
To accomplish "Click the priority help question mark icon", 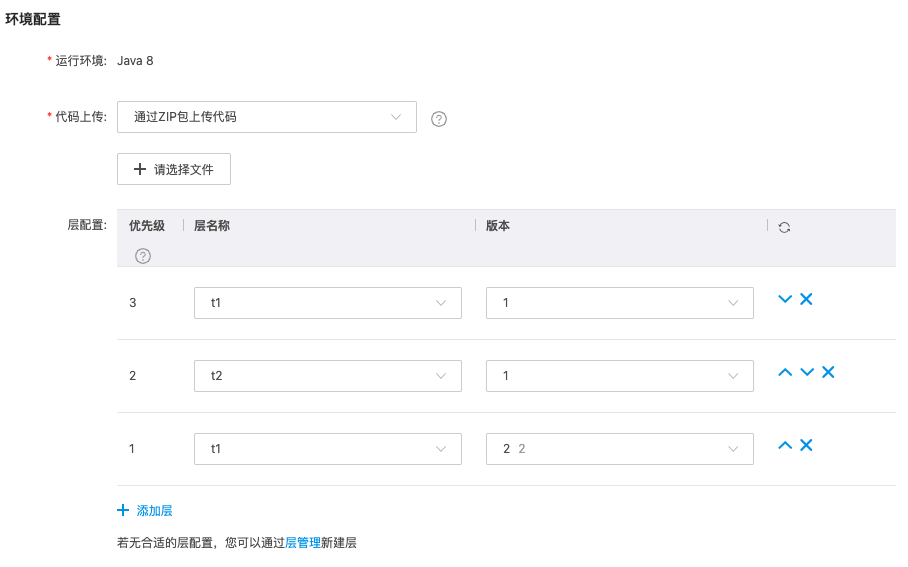I will [143, 256].
